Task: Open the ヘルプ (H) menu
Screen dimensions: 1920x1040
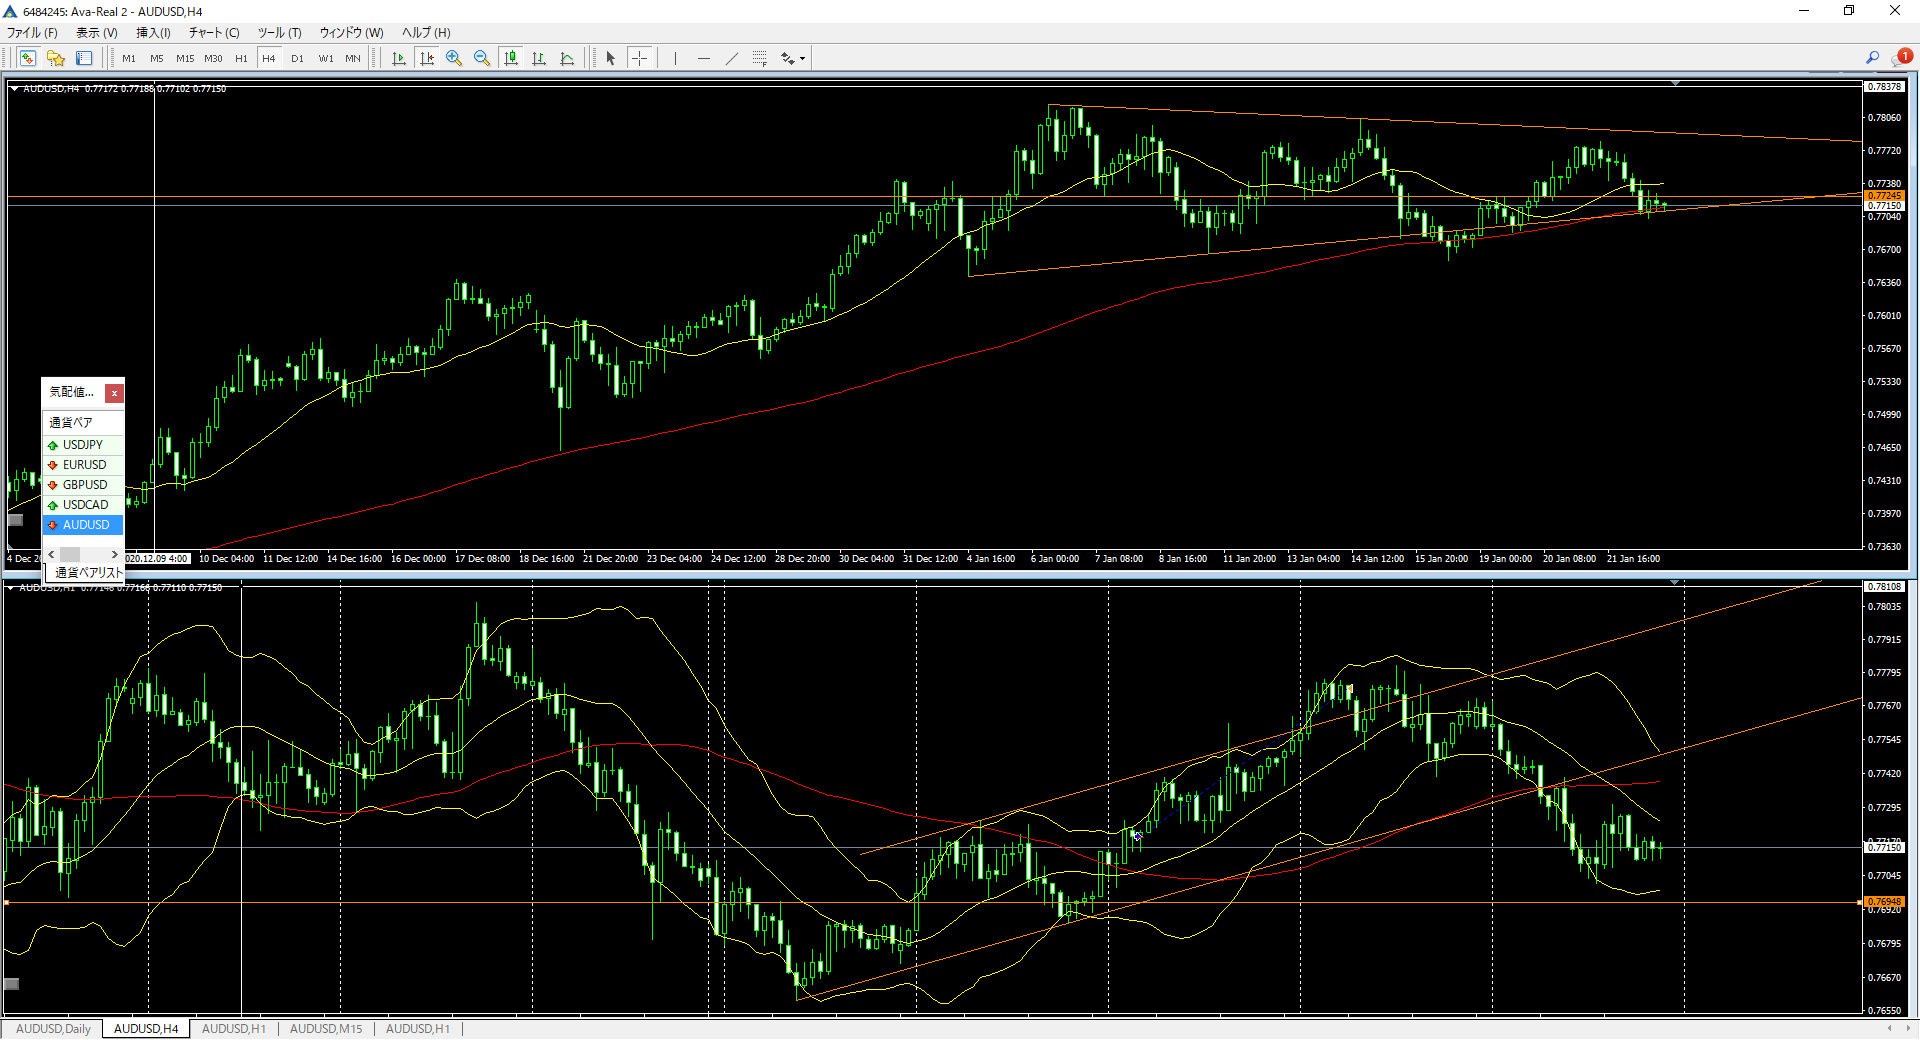Action: [x=426, y=33]
